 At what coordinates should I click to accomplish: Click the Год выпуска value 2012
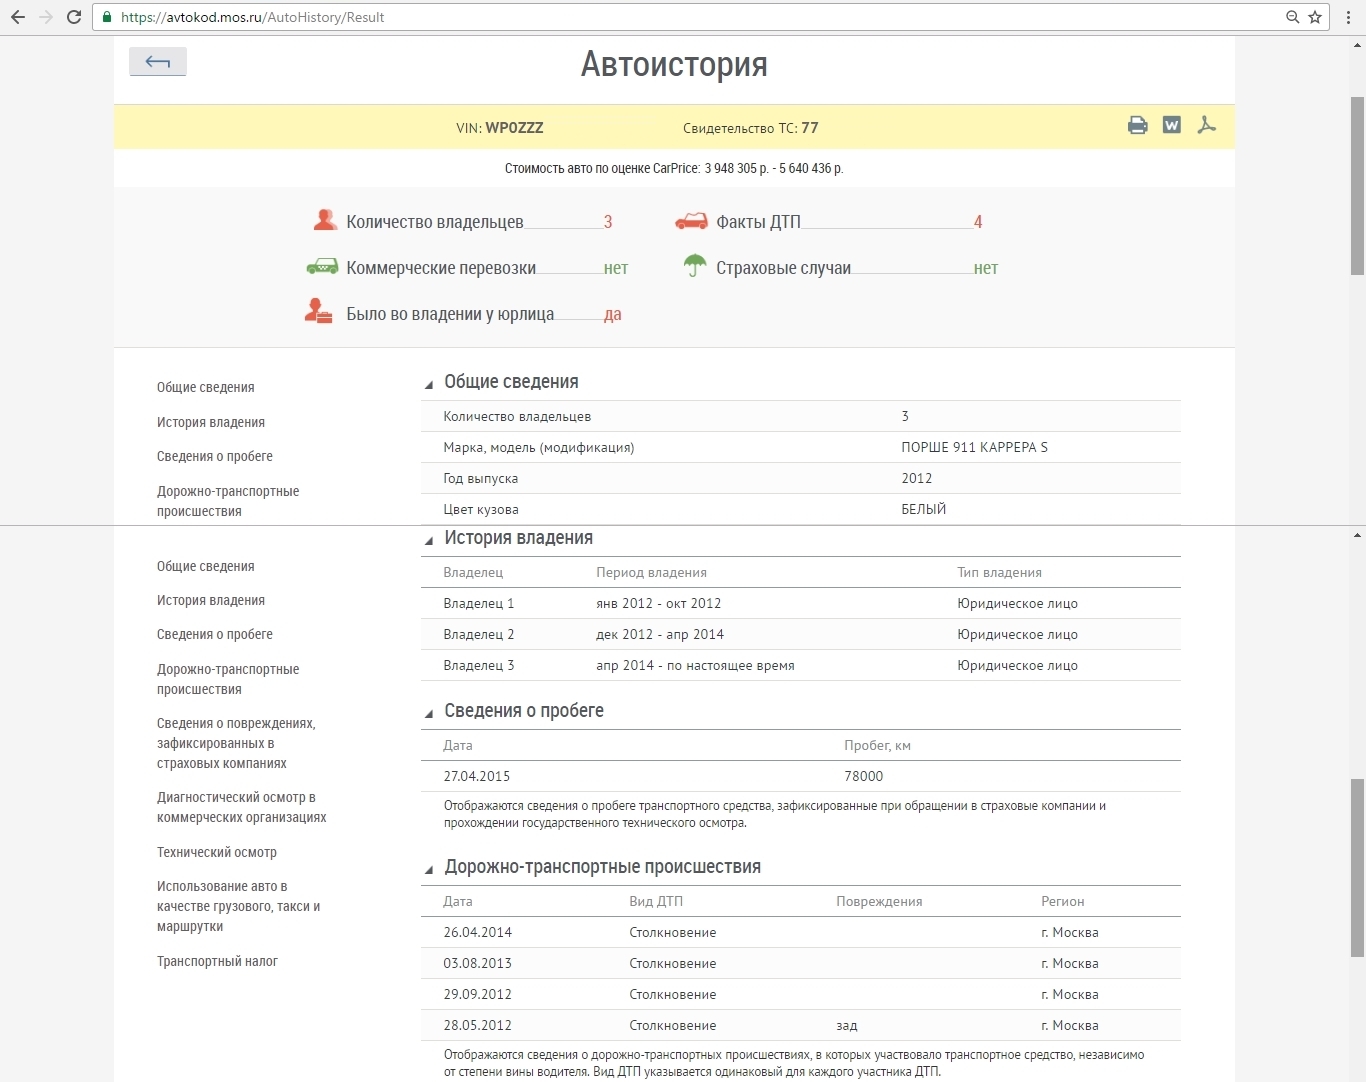[917, 478]
